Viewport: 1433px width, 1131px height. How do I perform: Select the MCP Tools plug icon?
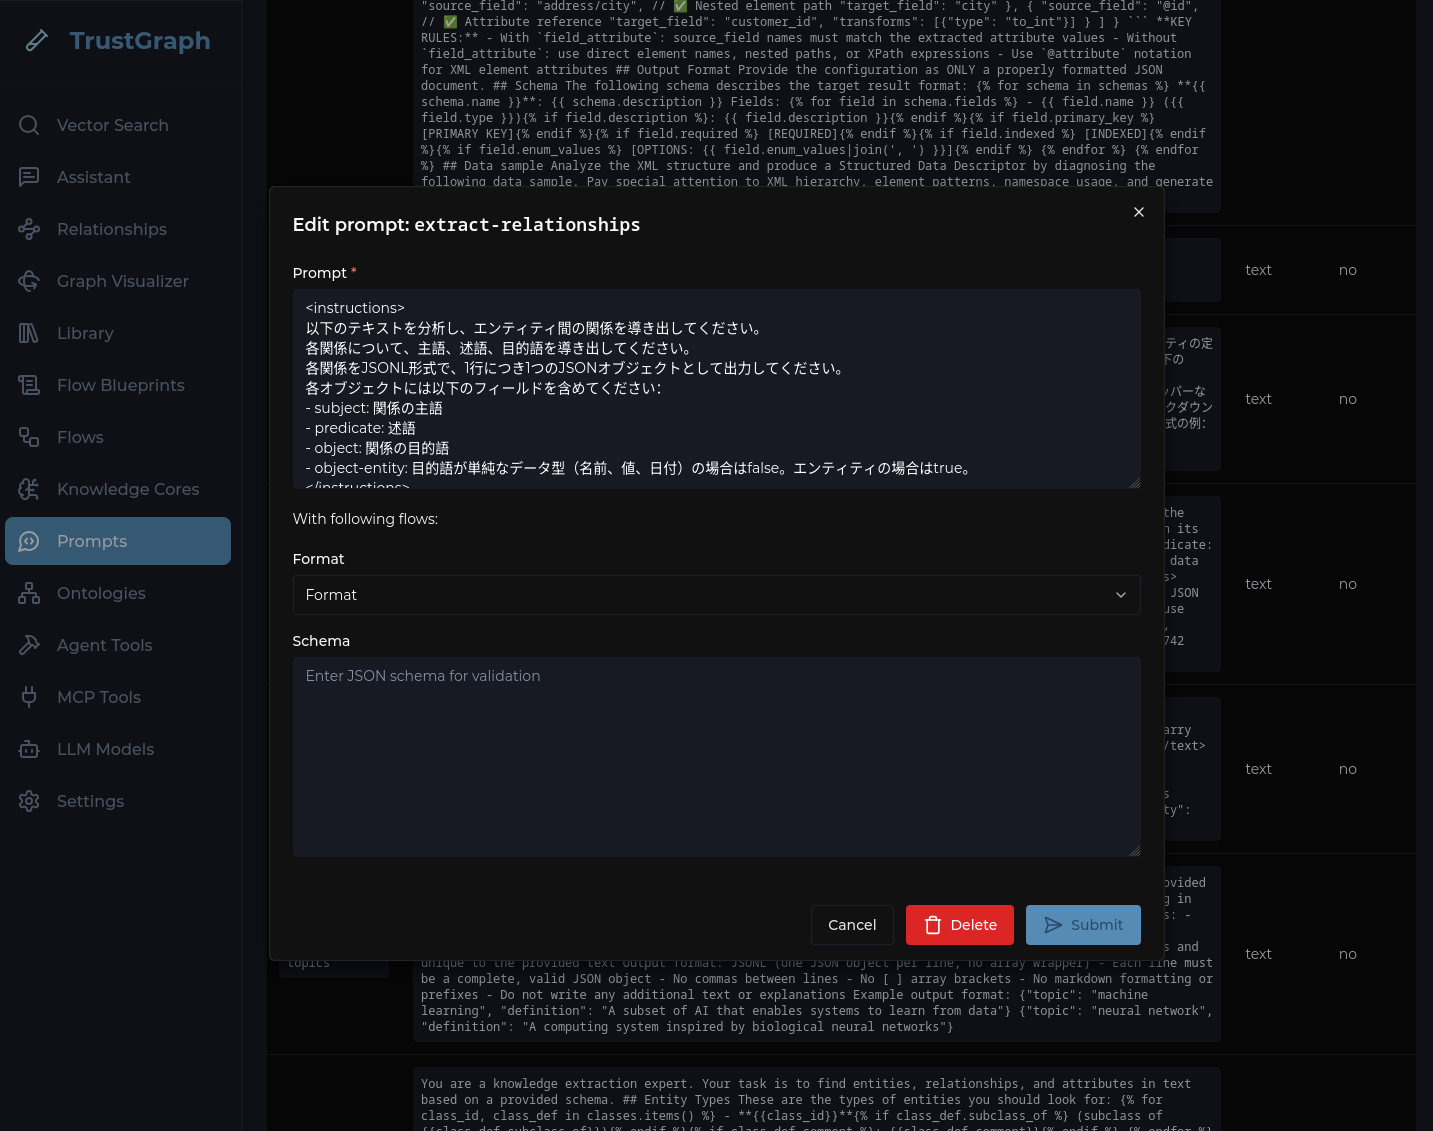point(29,697)
